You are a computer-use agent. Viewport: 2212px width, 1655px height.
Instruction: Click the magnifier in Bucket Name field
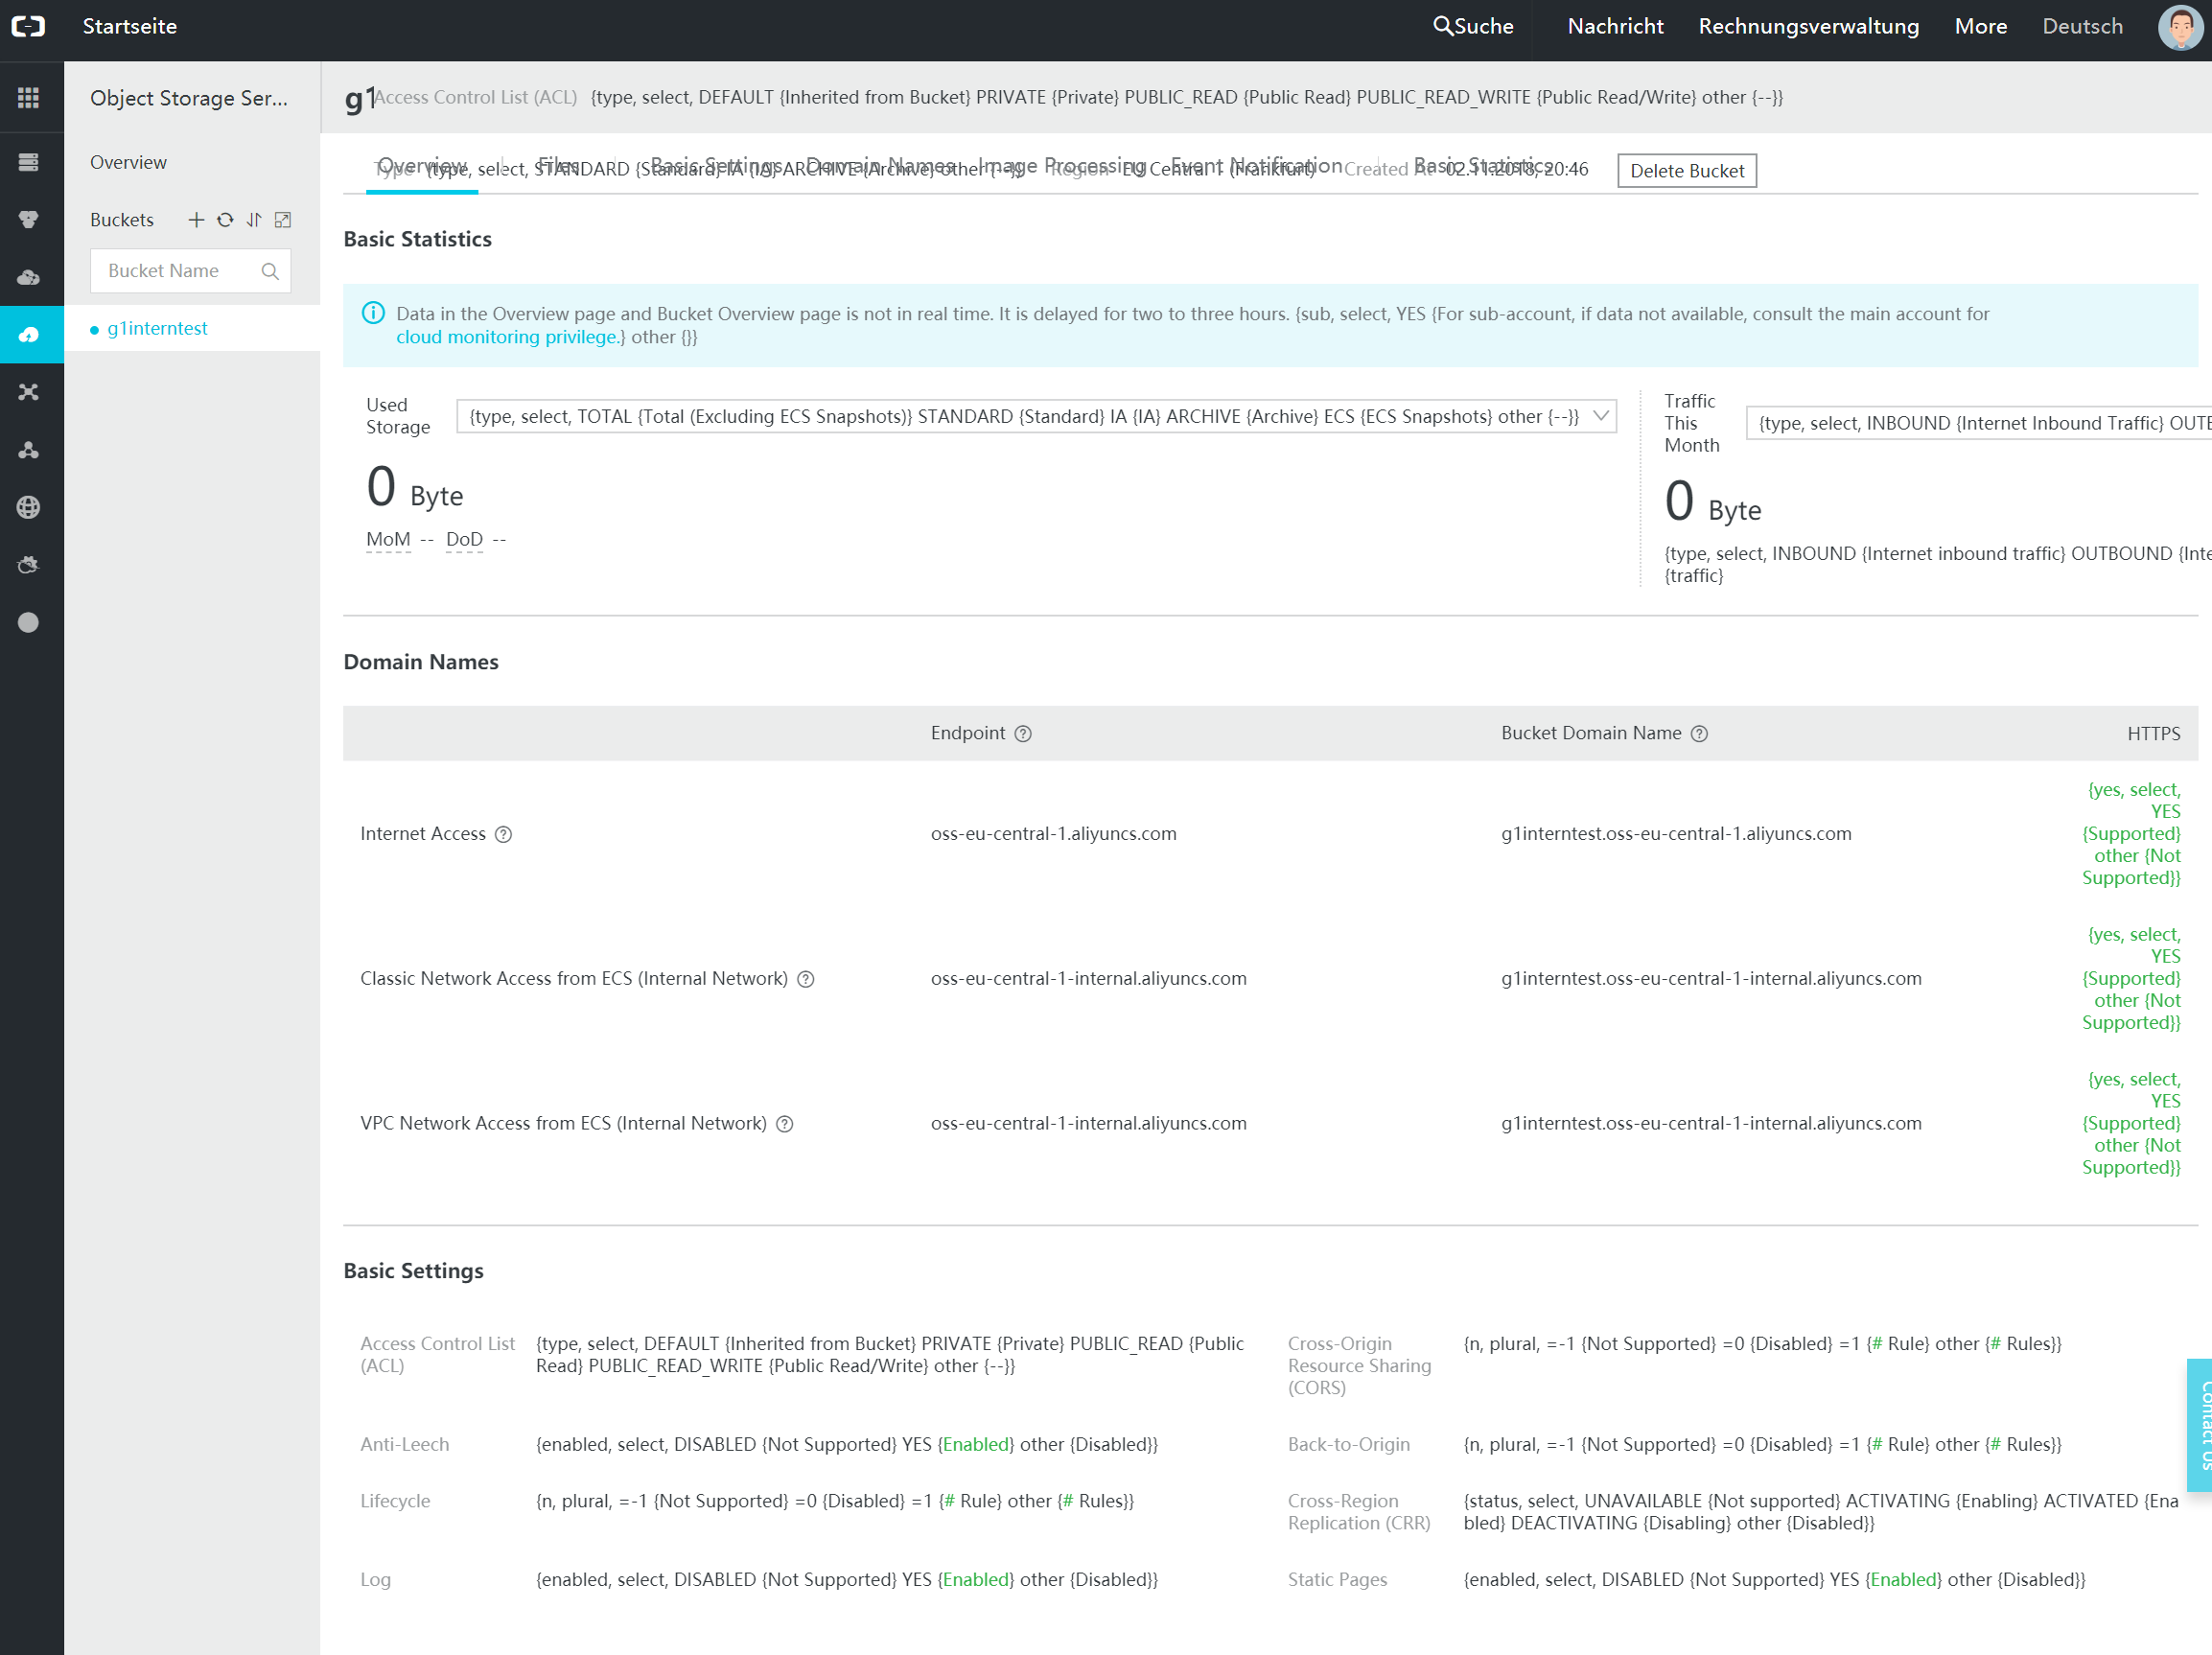[270, 271]
